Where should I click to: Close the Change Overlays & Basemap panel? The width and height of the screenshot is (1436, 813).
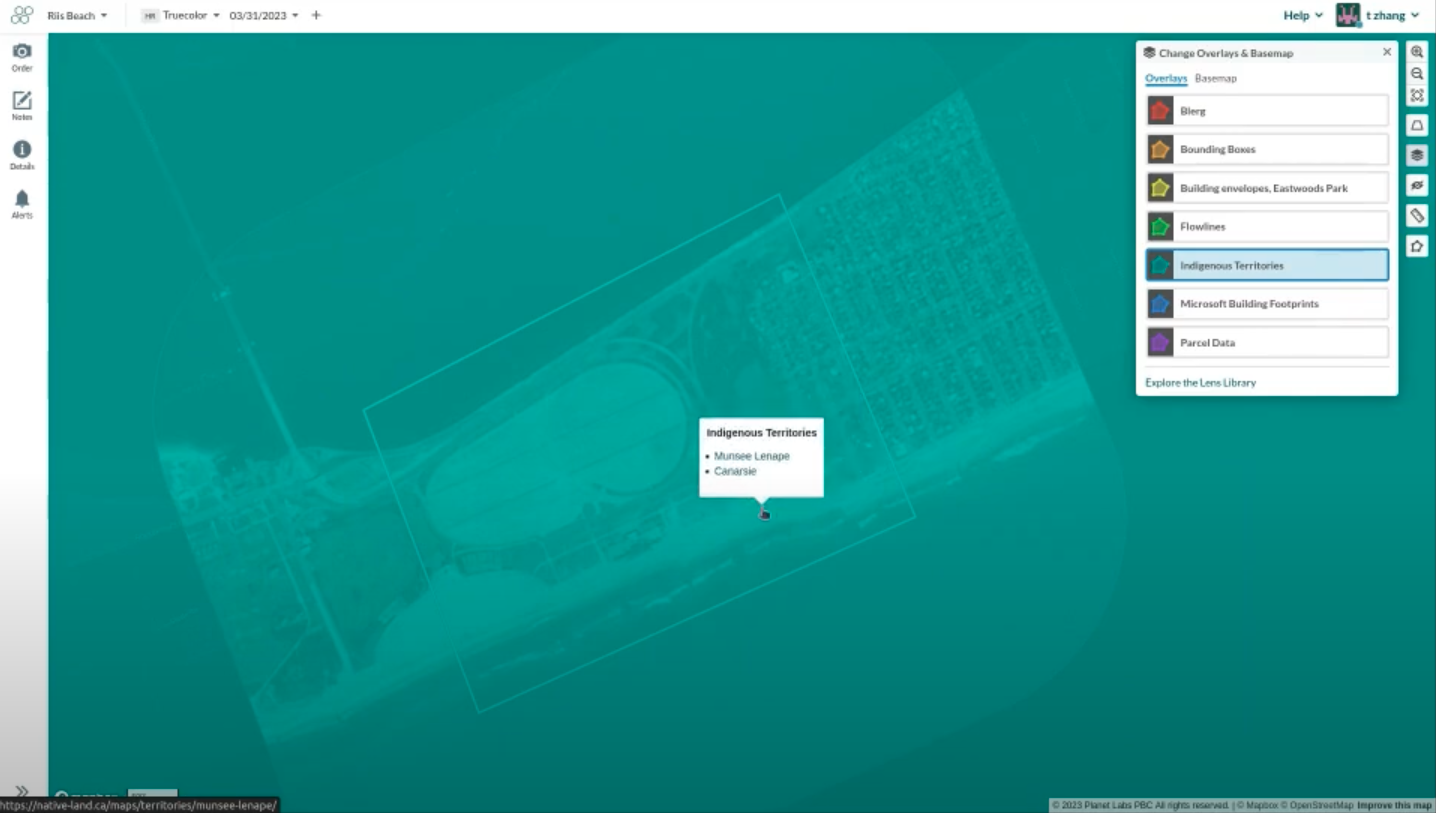[x=1386, y=52]
